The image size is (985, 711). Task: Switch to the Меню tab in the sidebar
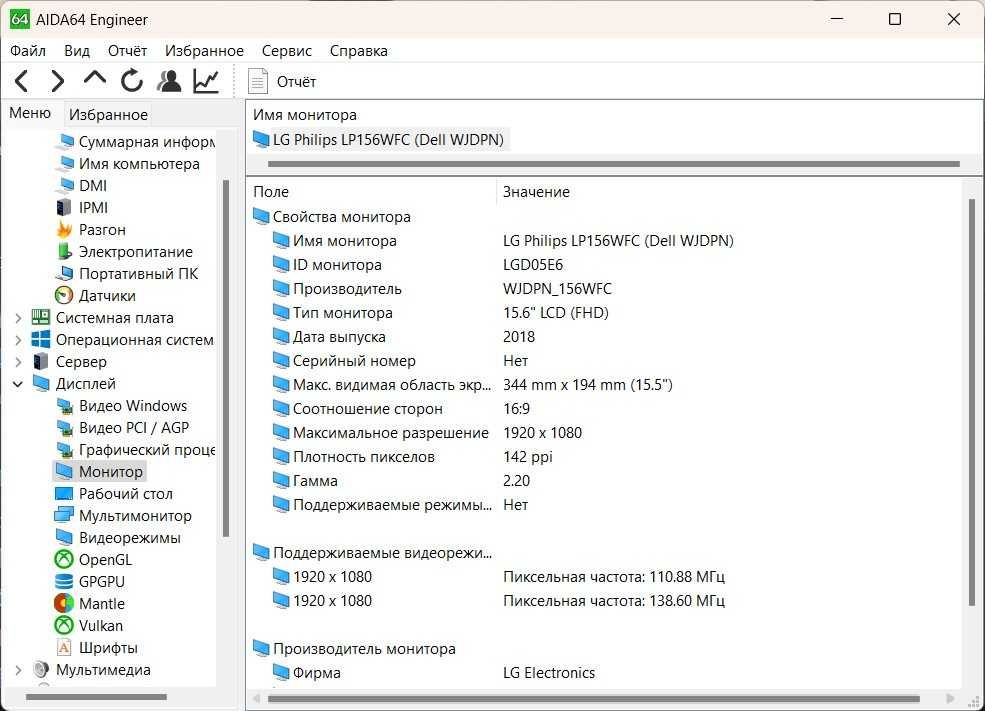pyautogui.click(x=30, y=113)
